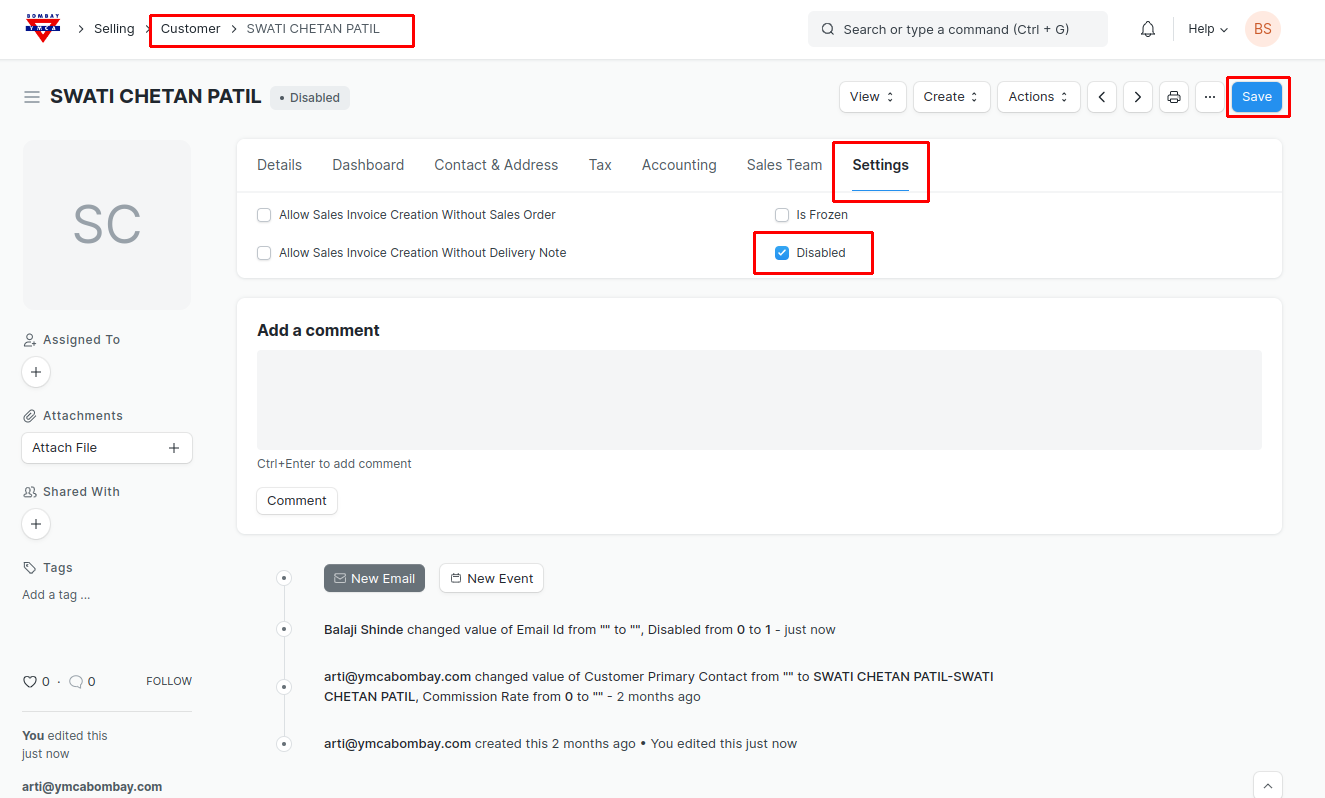Image resolution: width=1325 pixels, height=798 pixels.
Task: Open the Create dropdown menu
Action: coord(951,97)
